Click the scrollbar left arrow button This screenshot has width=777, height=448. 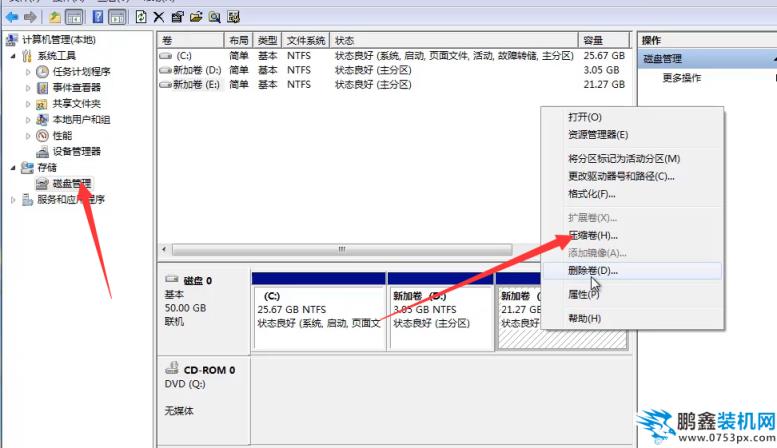(x=164, y=249)
